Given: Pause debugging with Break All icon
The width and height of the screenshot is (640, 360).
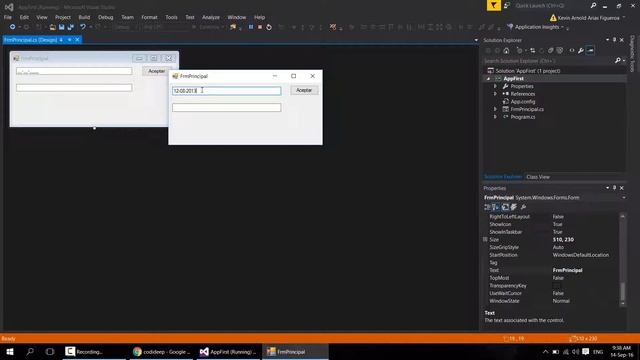Looking at the screenshot, I should [251, 27].
